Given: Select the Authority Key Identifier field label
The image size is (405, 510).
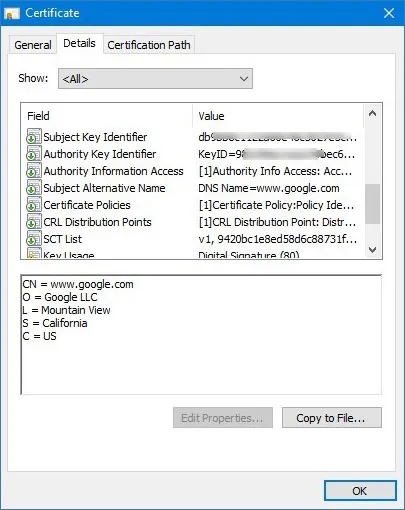Looking at the screenshot, I should (x=100, y=154).
